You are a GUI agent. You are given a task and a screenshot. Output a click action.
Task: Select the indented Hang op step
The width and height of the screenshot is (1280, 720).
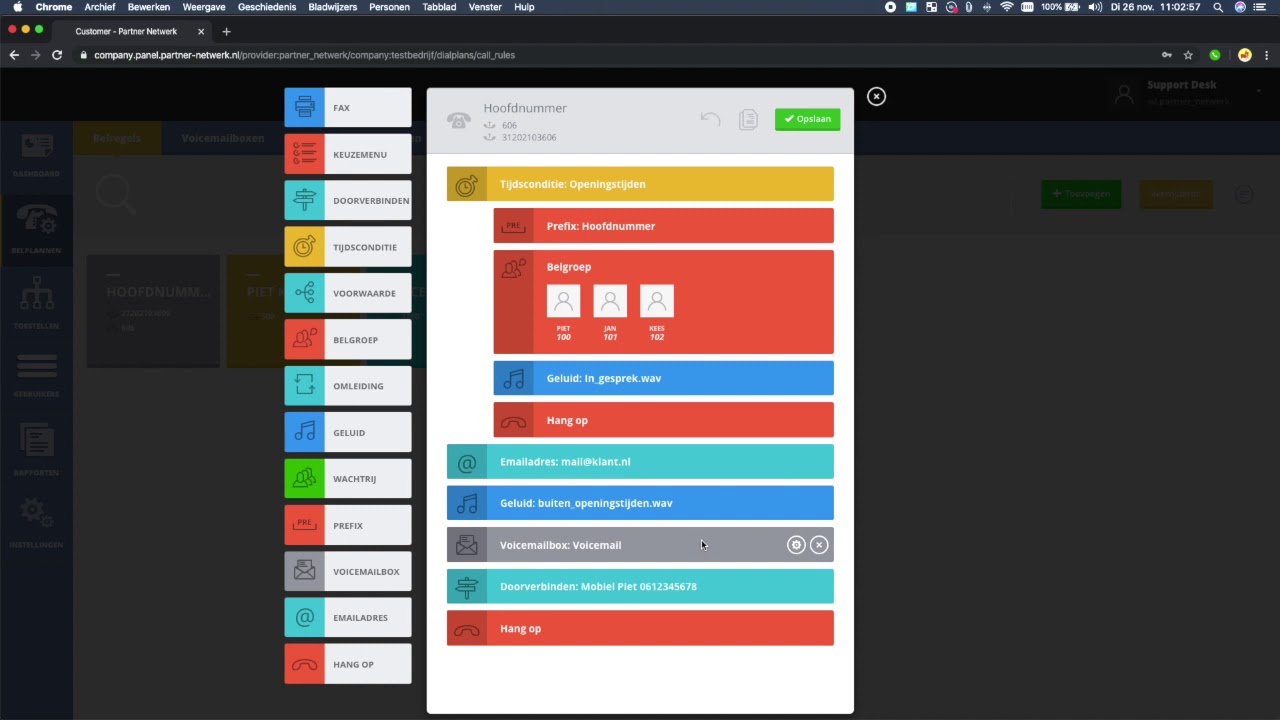tap(663, 420)
